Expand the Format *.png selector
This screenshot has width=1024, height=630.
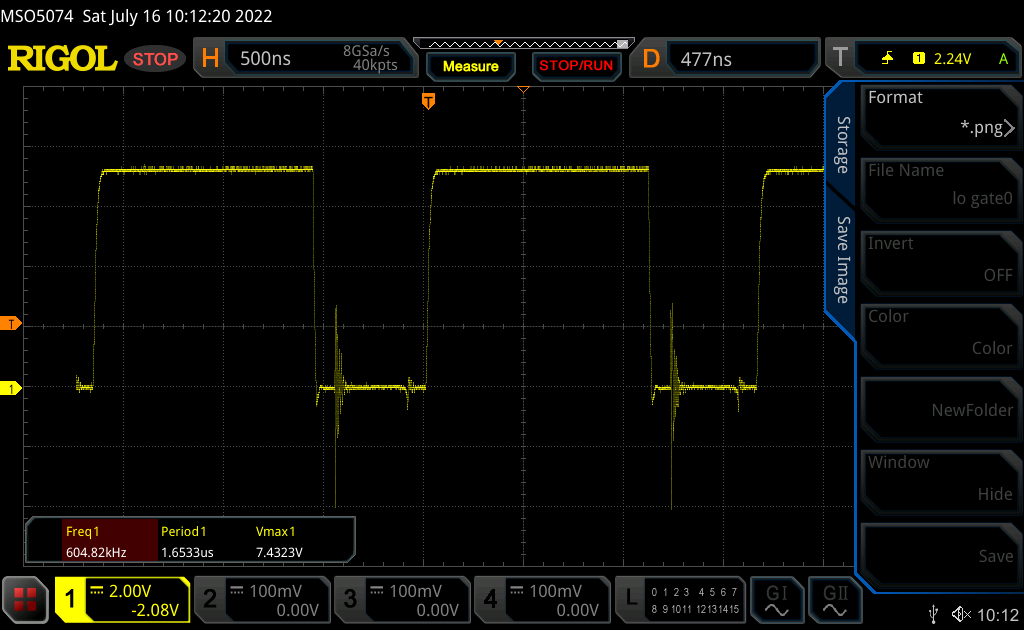(x=940, y=114)
